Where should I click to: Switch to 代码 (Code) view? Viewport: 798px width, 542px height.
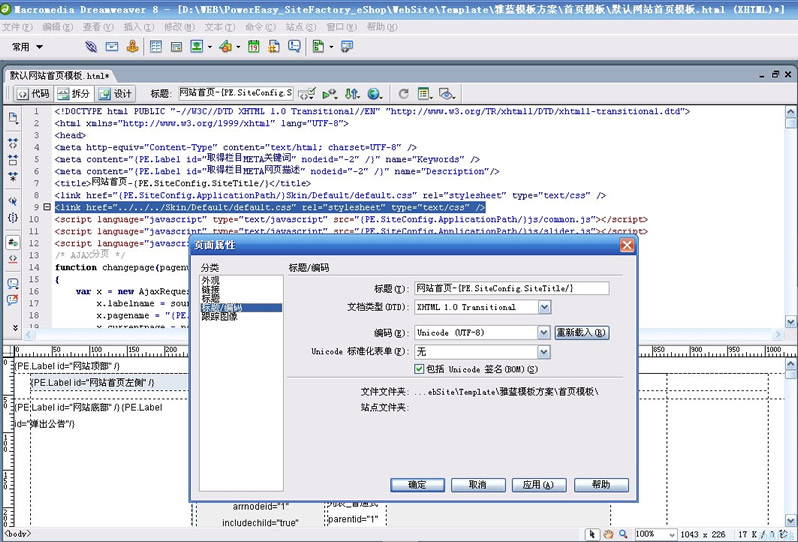pos(34,94)
